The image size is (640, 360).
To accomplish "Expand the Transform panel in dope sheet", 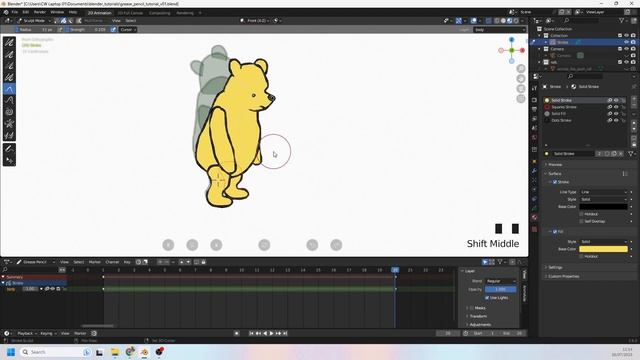I will point(478,316).
